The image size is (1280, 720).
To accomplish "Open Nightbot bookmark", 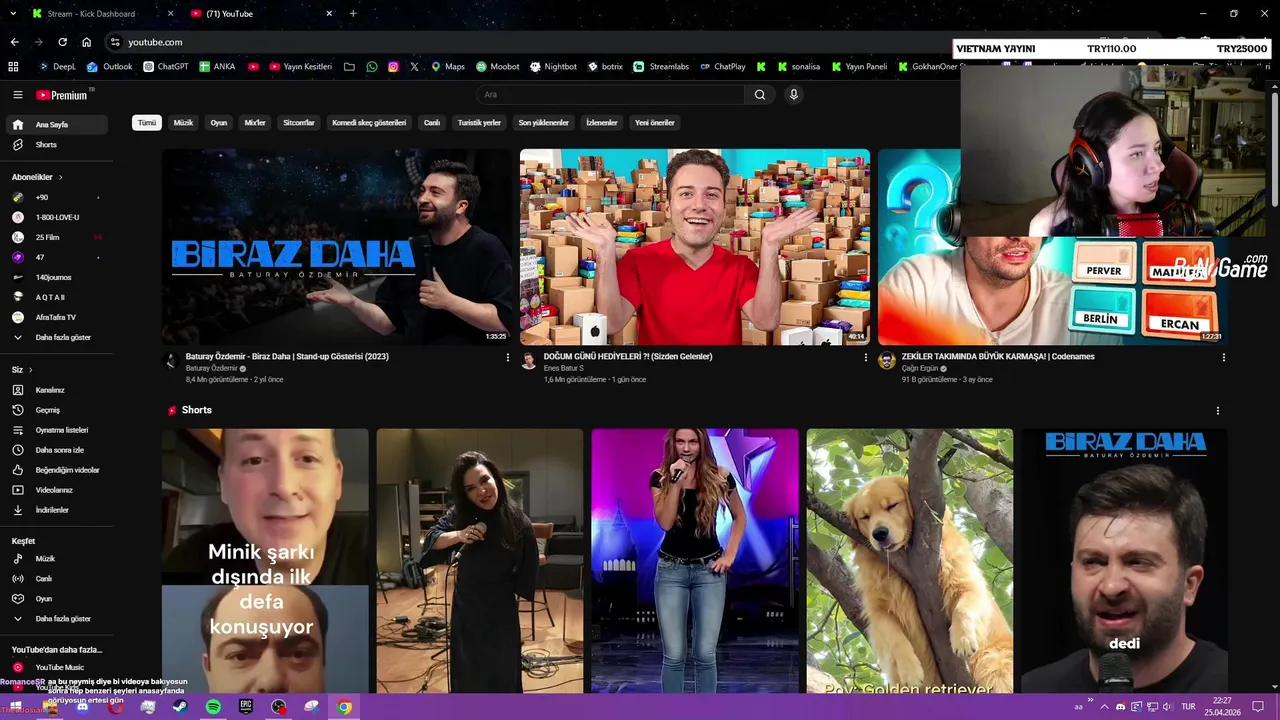I will click(x=553, y=67).
